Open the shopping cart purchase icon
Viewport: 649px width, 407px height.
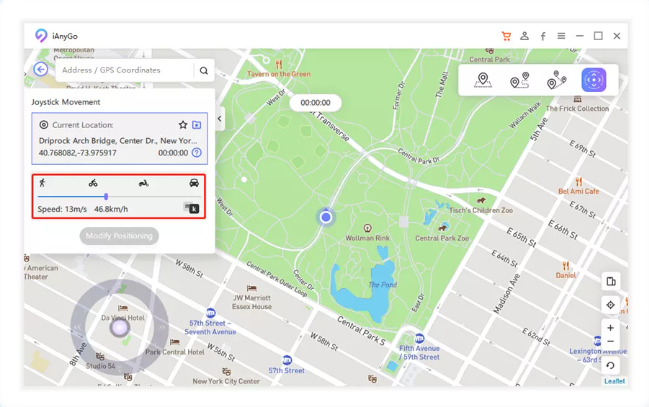[x=506, y=36]
